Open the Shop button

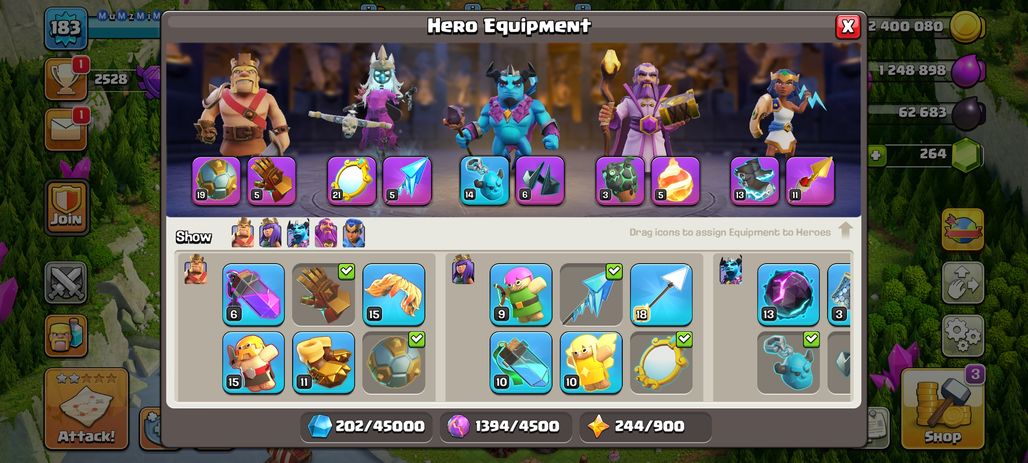(943, 409)
